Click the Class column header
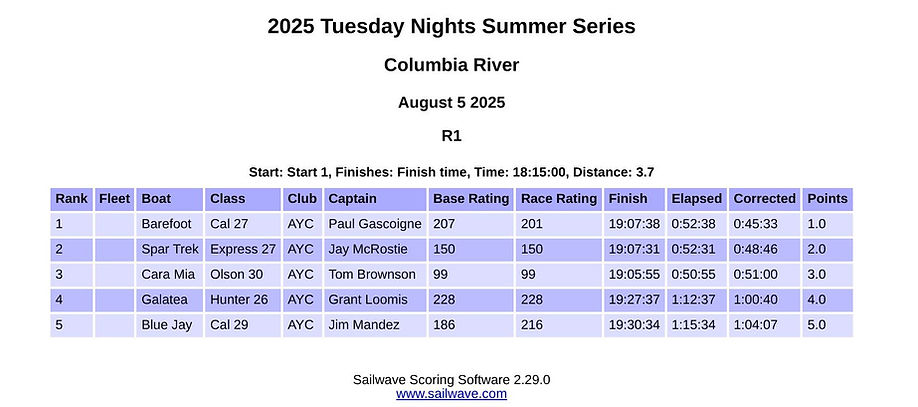This screenshot has width=918, height=407. [227, 199]
